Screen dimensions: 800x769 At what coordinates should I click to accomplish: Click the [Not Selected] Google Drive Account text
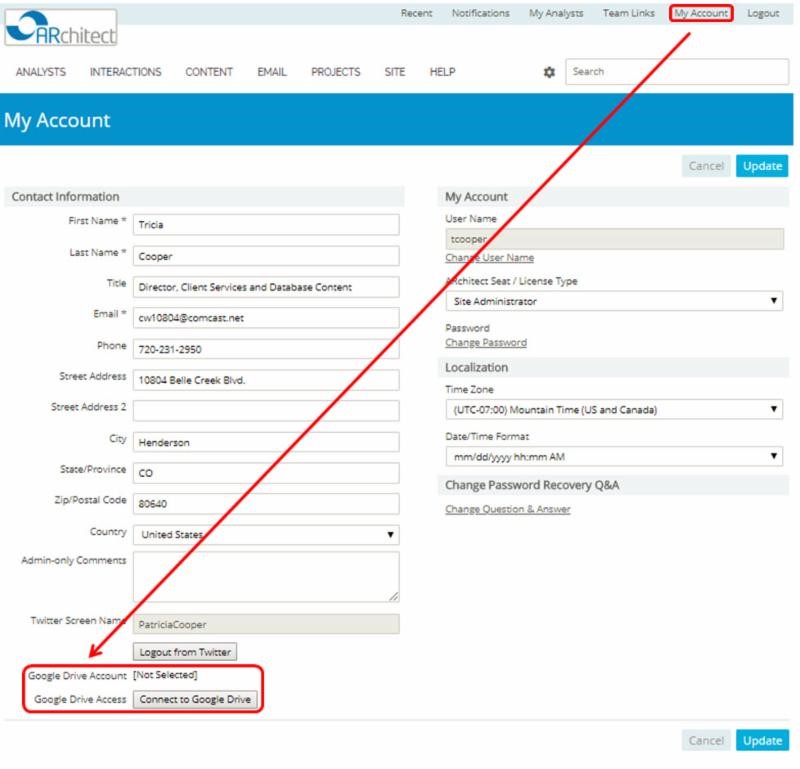(x=165, y=675)
